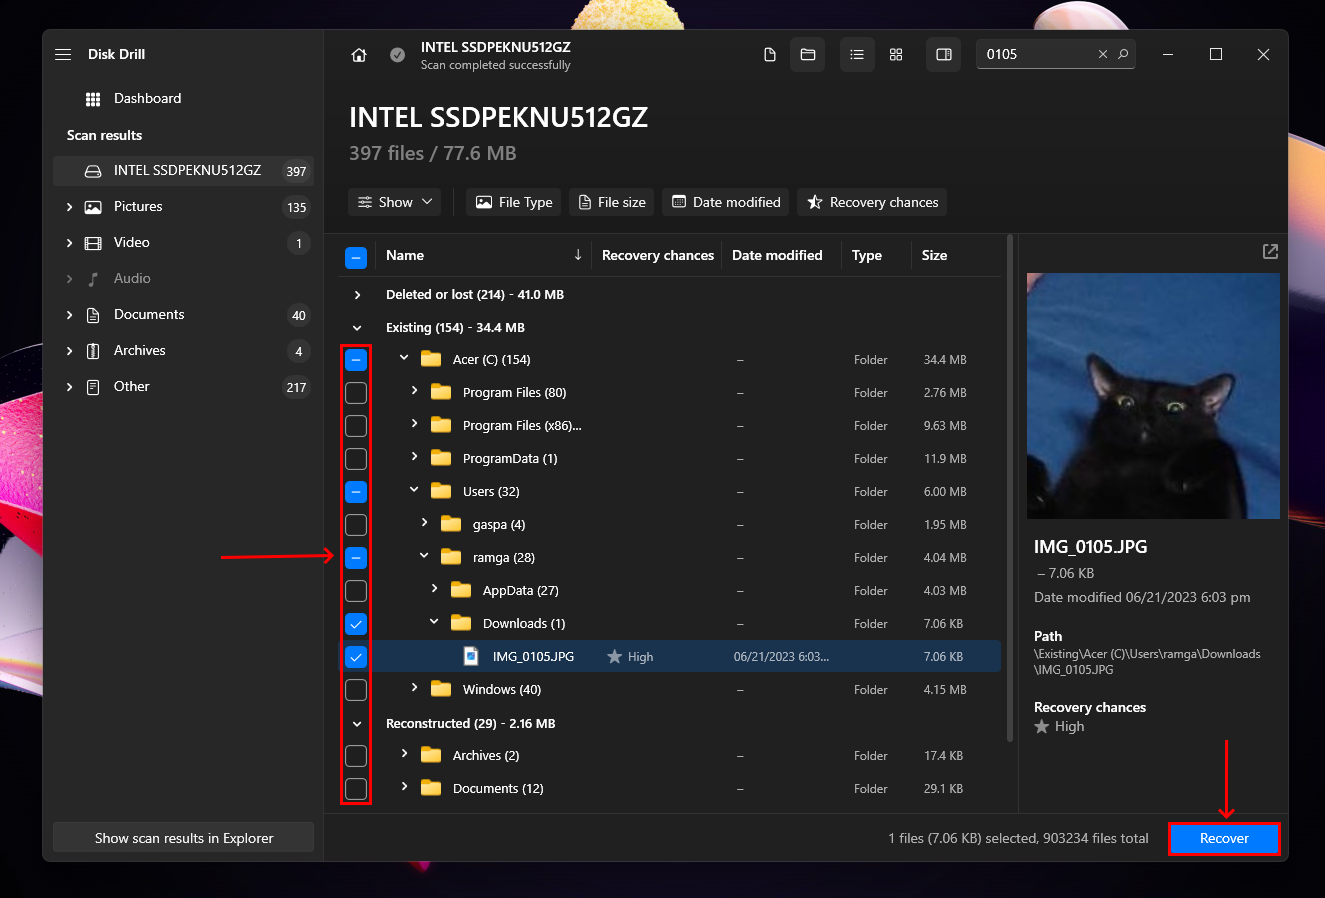
Task: Expand the Pictures category in sidebar
Action: coord(69,207)
